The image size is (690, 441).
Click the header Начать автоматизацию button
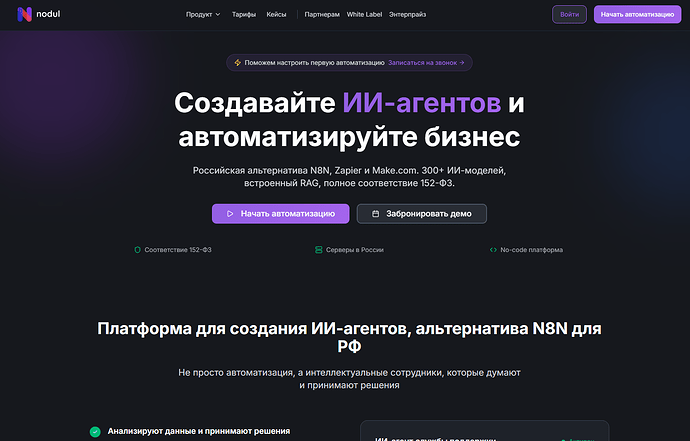(637, 14)
